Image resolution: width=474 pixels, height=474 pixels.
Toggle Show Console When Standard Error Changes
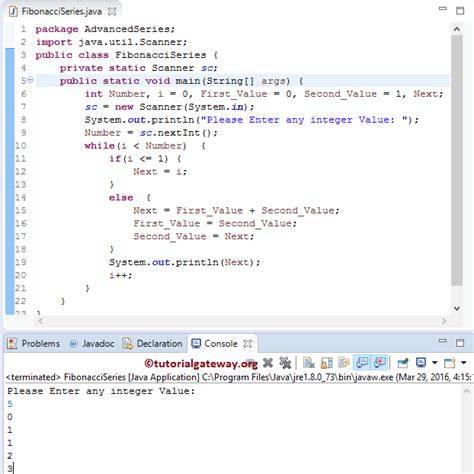pyautogui.click(x=380, y=363)
